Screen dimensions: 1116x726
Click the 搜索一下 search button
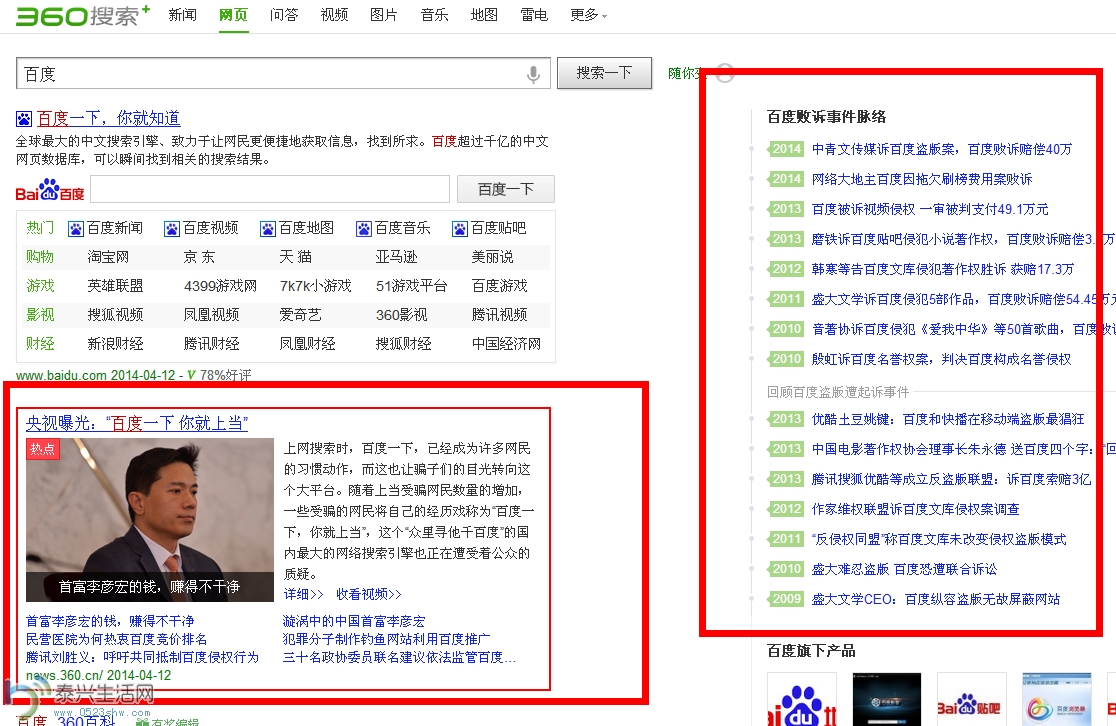[x=604, y=73]
